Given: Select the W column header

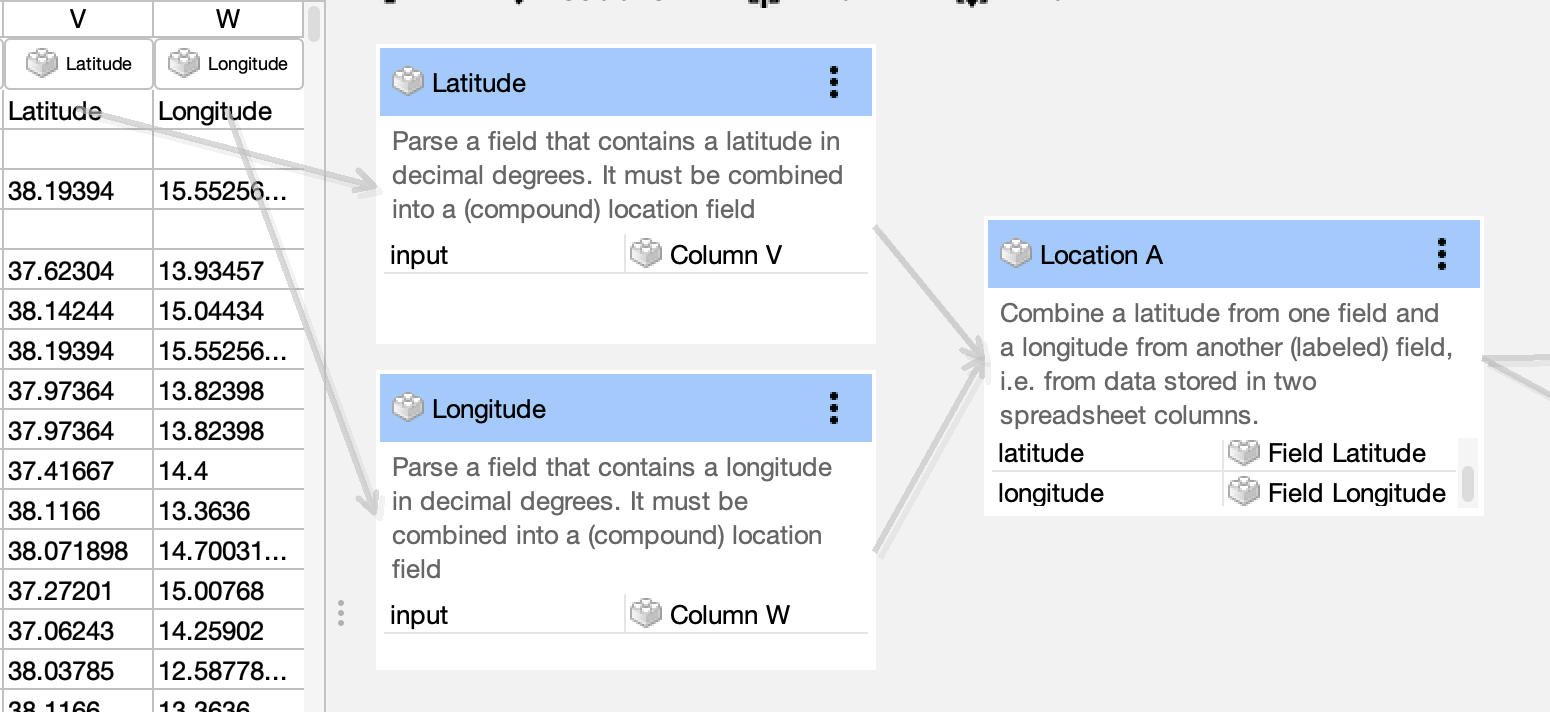Looking at the screenshot, I should click(227, 18).
